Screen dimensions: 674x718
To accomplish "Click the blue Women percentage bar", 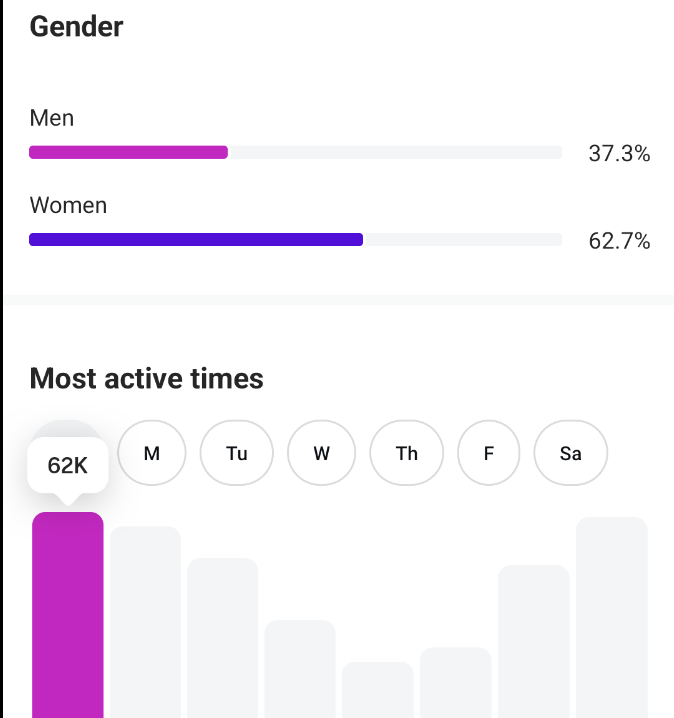I will (x=196, y=240).
